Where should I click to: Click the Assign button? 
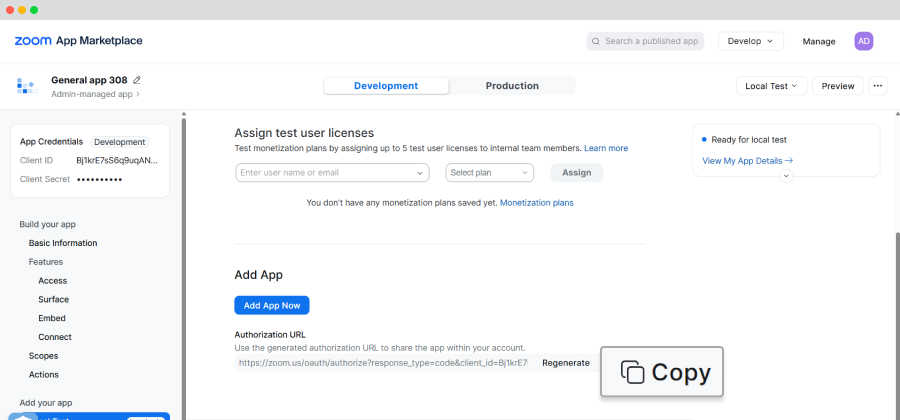click(x=576, y=173)
